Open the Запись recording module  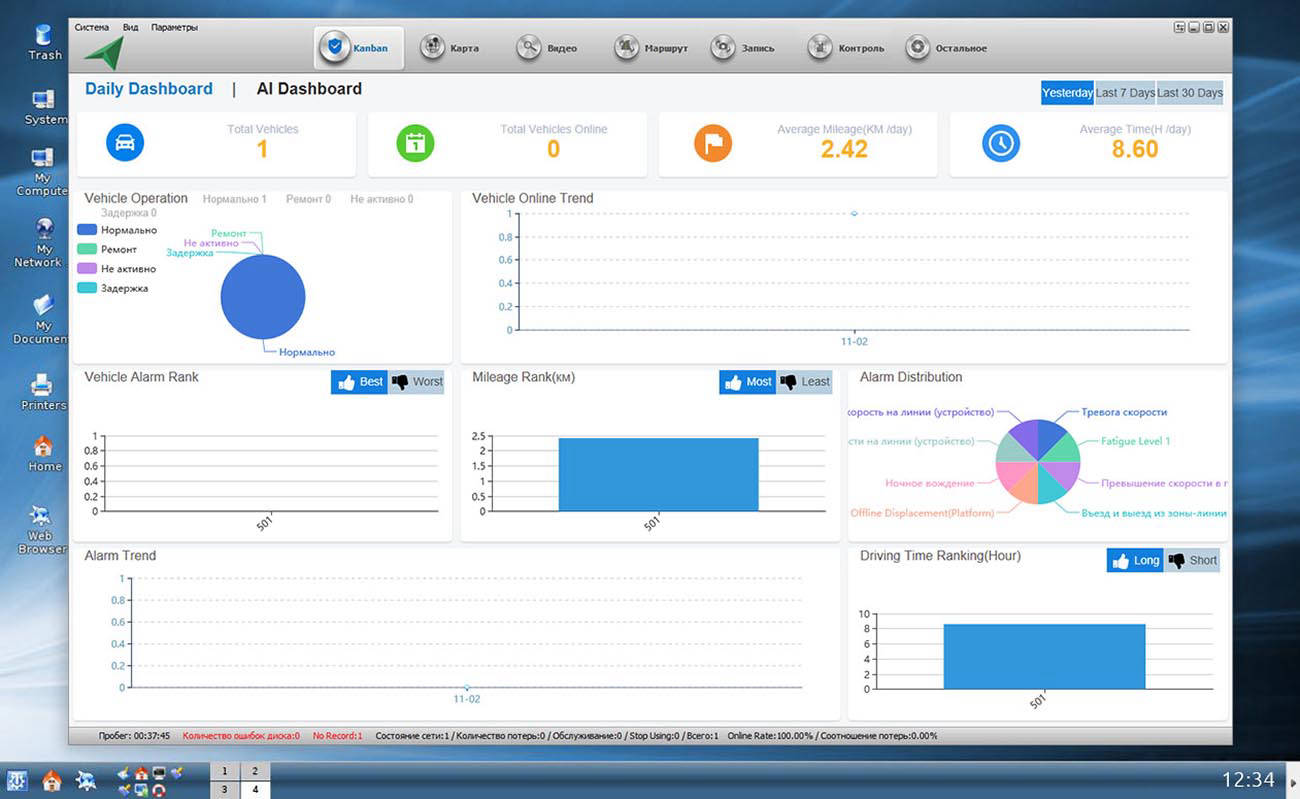point(723,48)
